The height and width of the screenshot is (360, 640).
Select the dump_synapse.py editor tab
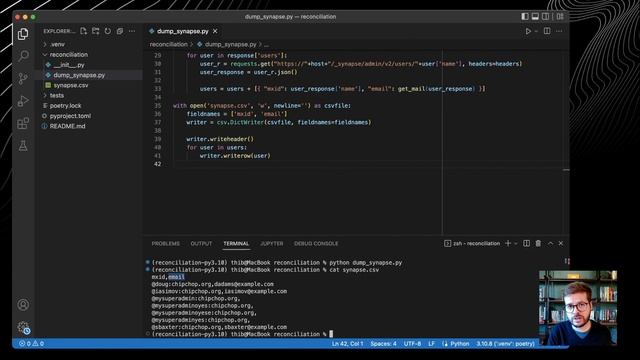point(182,31)
